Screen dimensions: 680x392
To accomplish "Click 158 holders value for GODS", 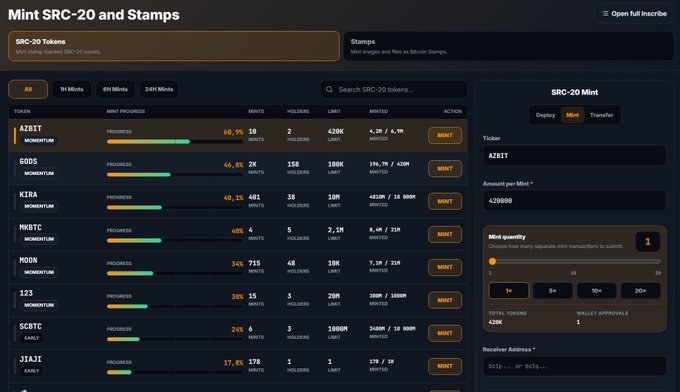I will coord(293,164).
